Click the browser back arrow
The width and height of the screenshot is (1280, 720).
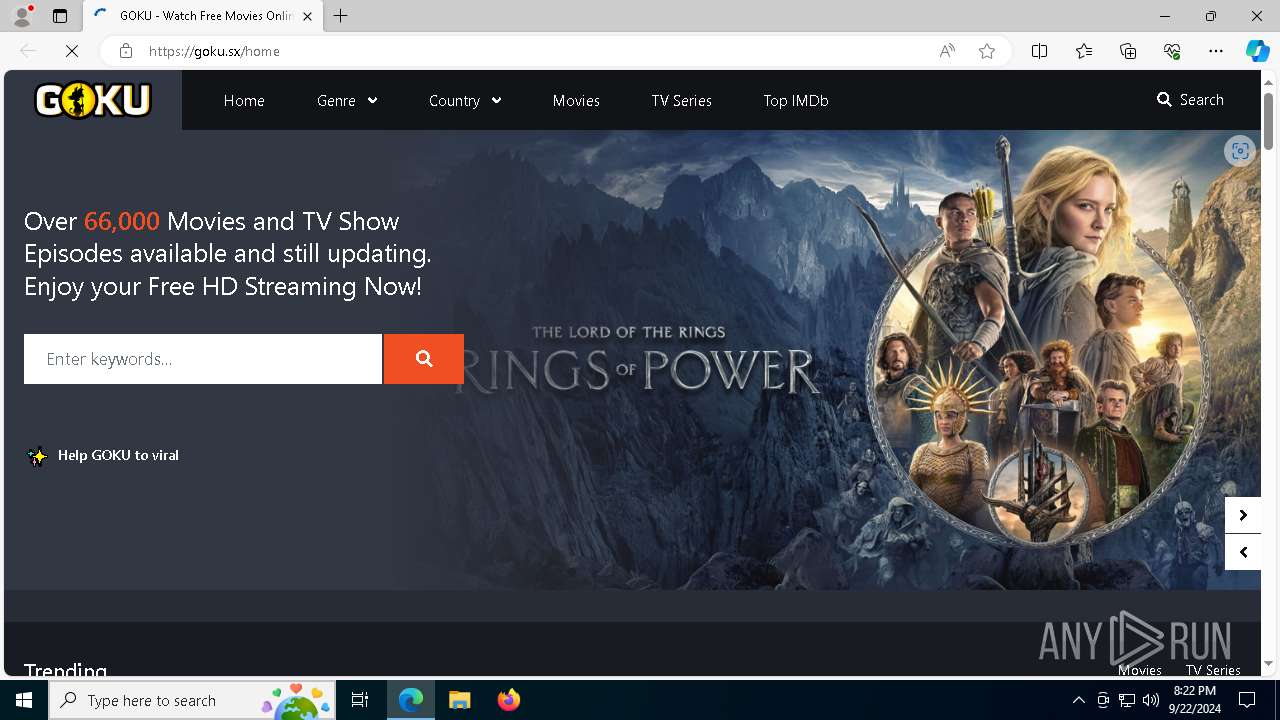pos(28,51)
